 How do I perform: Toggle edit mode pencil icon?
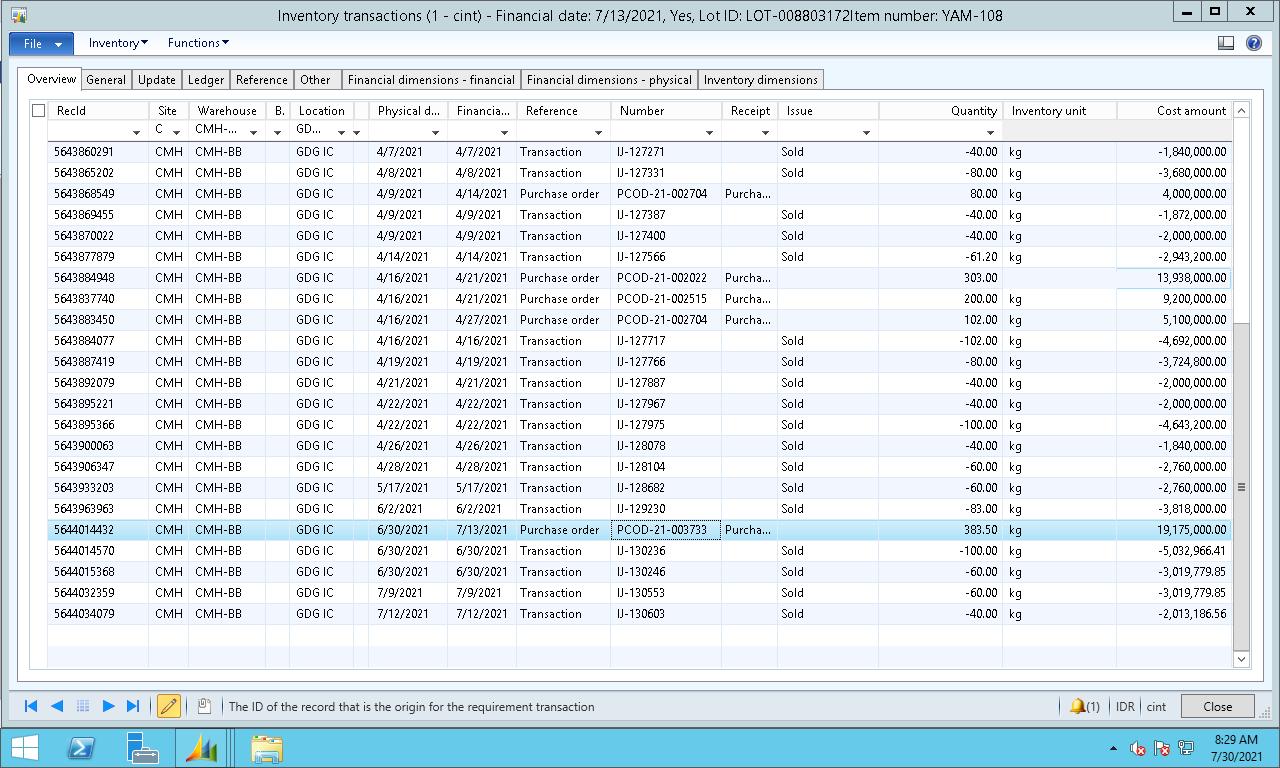click(169, 706)
